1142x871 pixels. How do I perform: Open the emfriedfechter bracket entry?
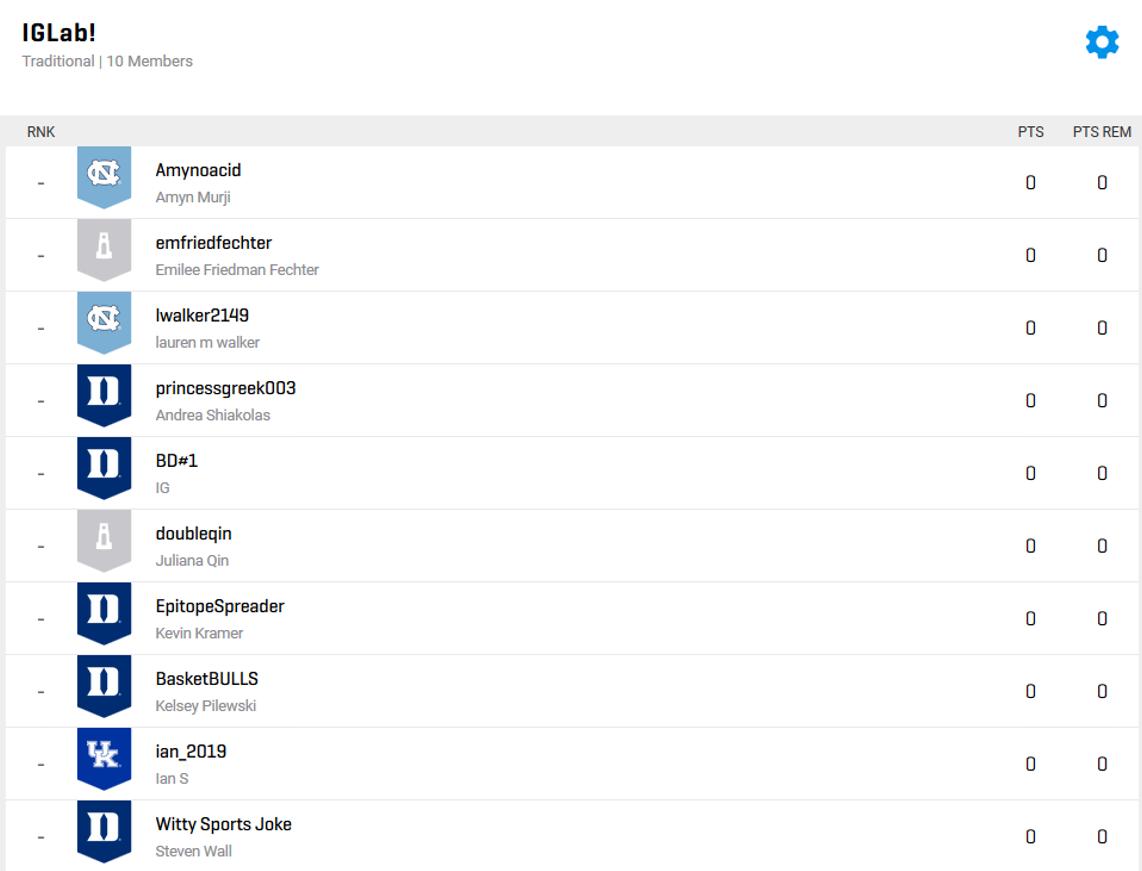tap(213, 243)
